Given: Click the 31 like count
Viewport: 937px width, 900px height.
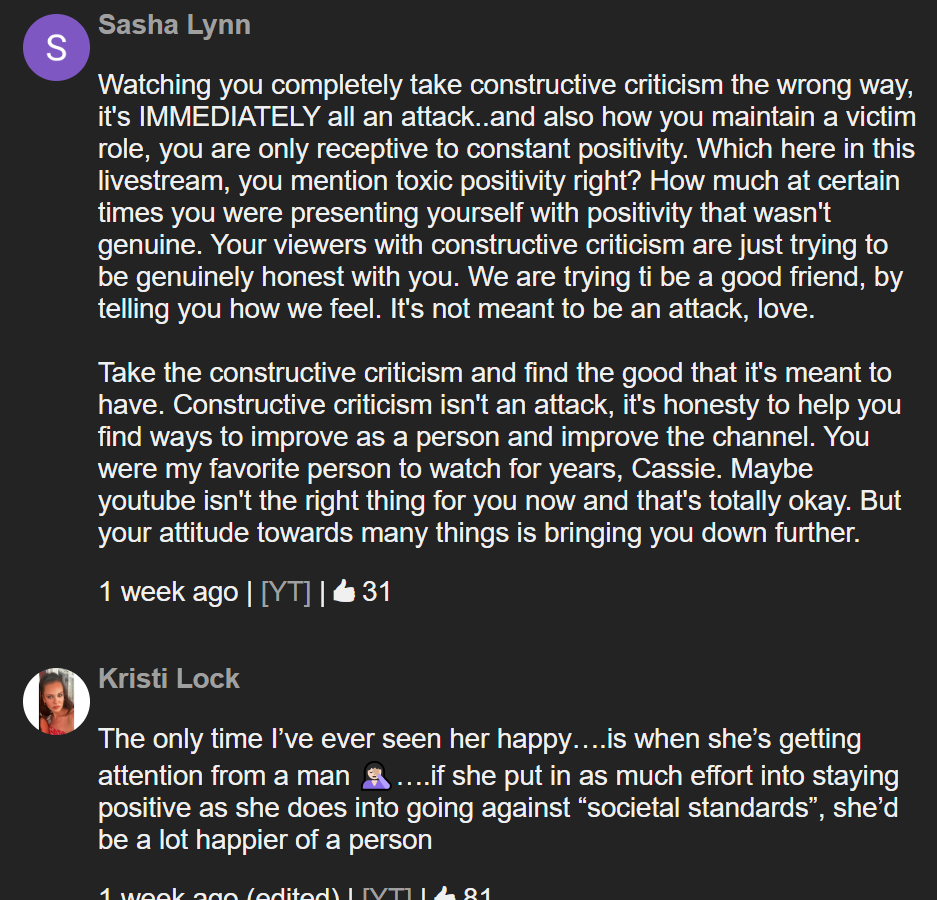Looking at the screenshot, I should coord(376,592).
